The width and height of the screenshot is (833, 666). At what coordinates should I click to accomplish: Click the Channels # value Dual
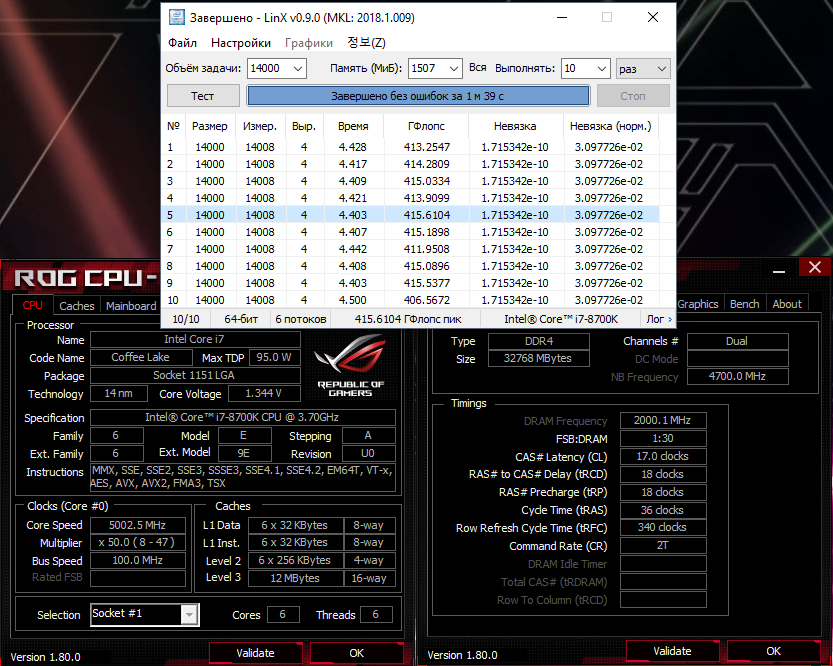coord(737,341)
